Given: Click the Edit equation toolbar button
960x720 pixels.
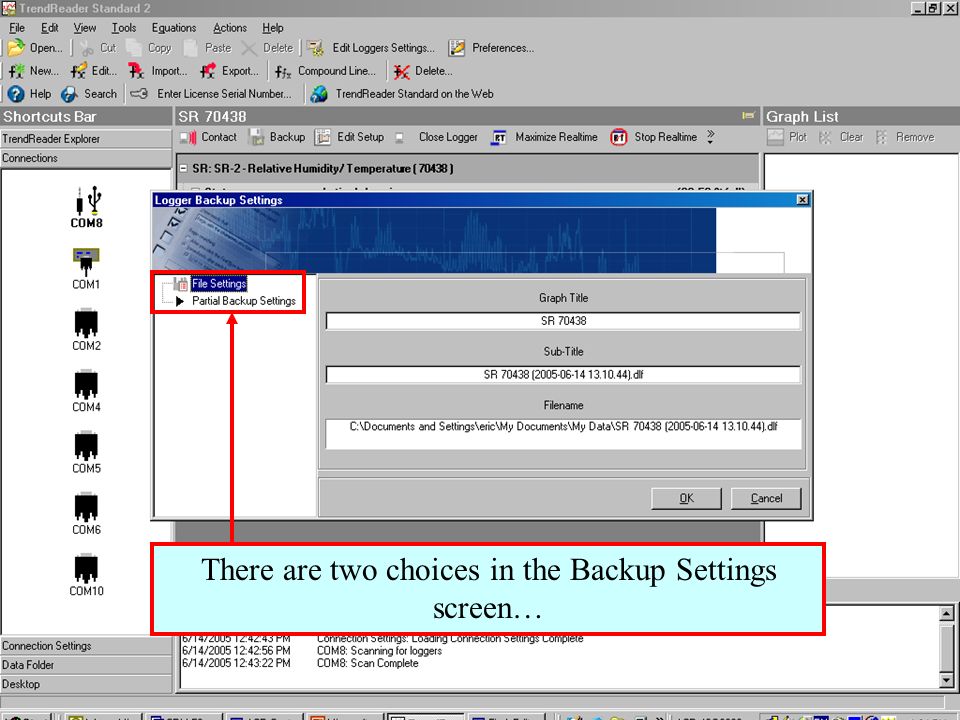Looking at the screenshot, I should click(x=94, y=71).
